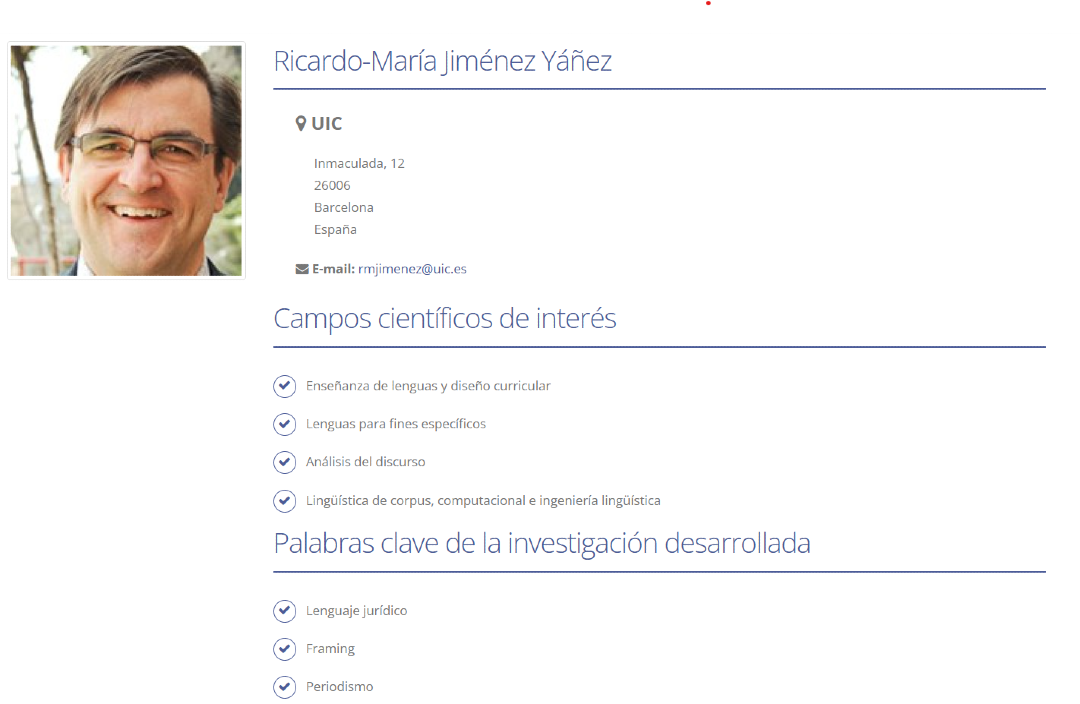
Task: Select the name heading Ricardo-María Jiménez Yáñez
Action: [442, 61]
